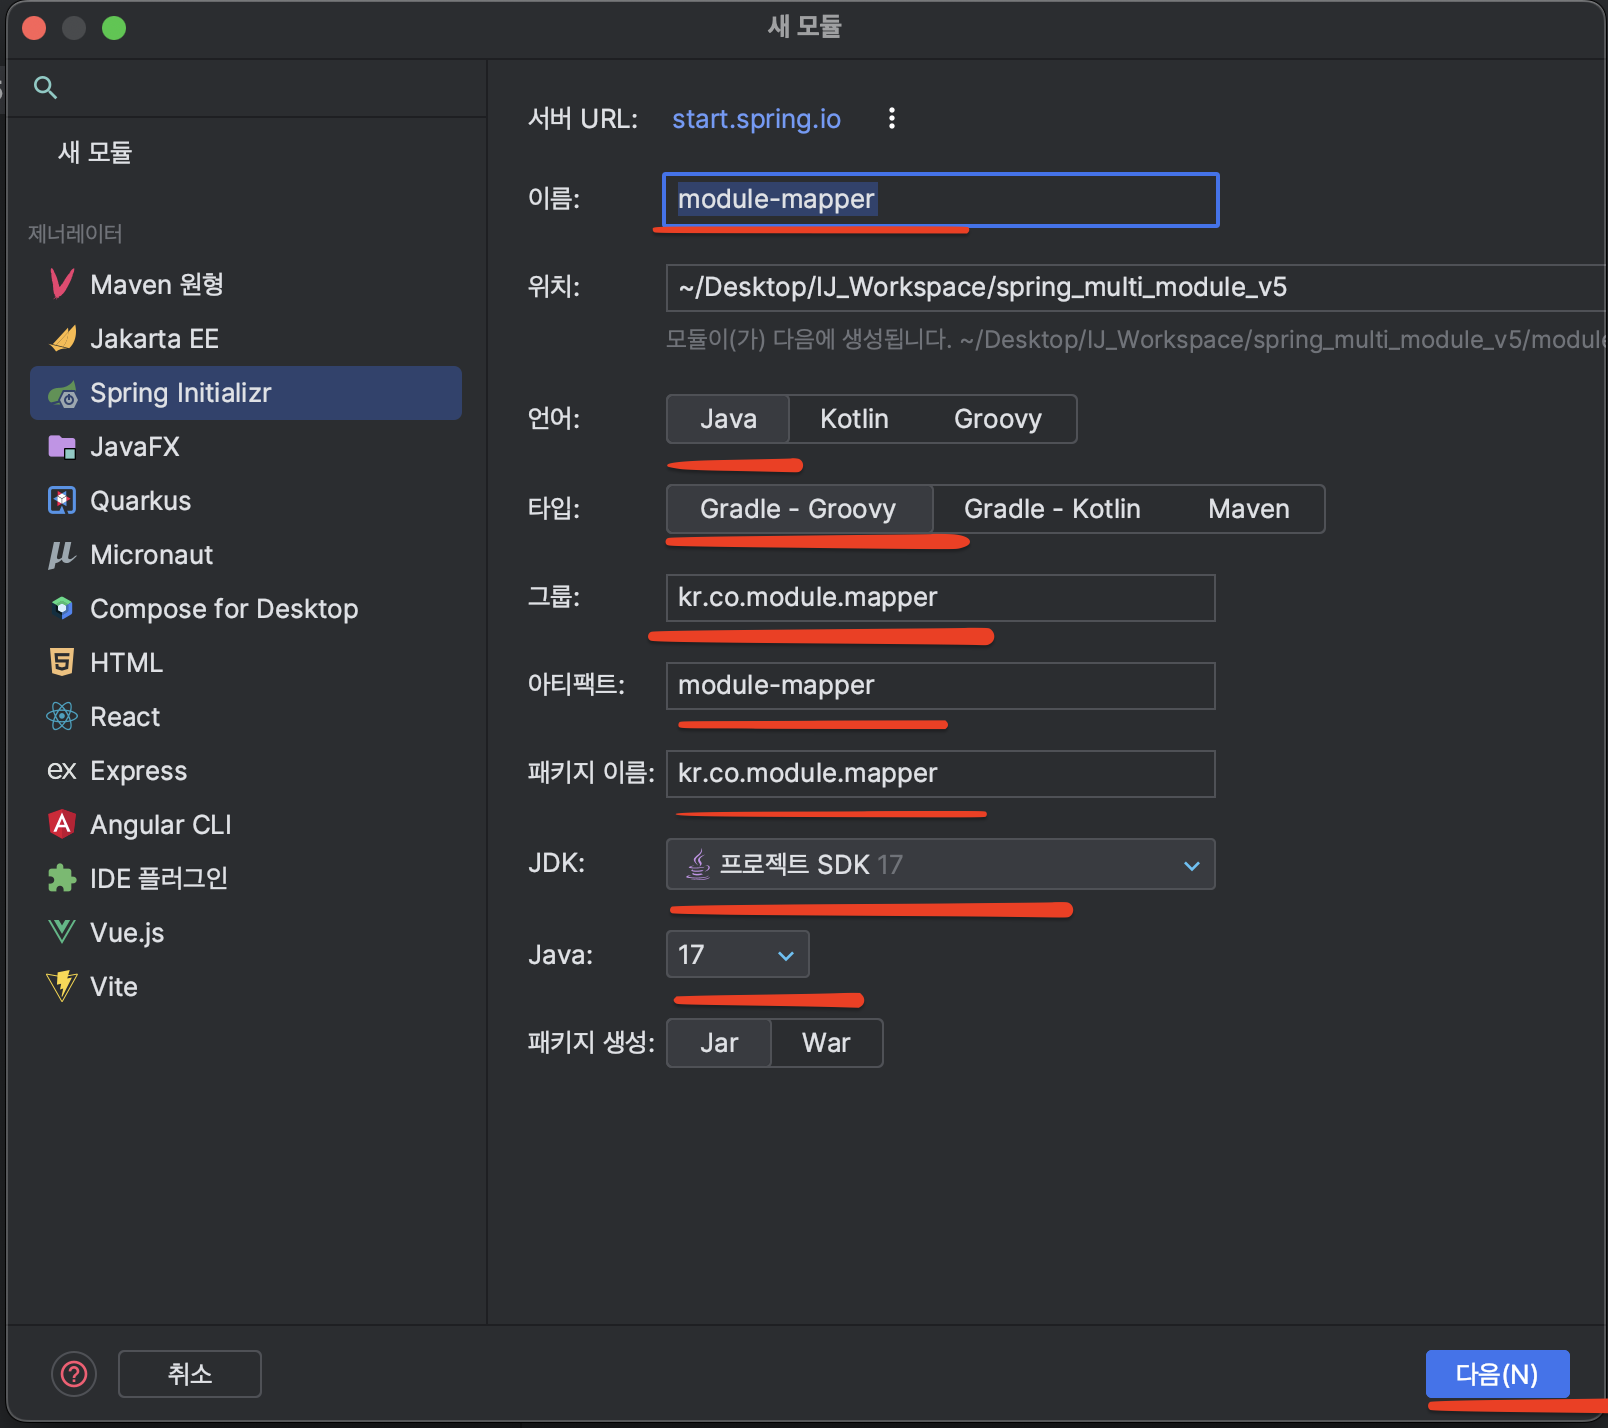The height and width of the screenshot is (1428, 1608).
Task: Click the Angular CLI shield icon
Action: (x=62, y=824)
